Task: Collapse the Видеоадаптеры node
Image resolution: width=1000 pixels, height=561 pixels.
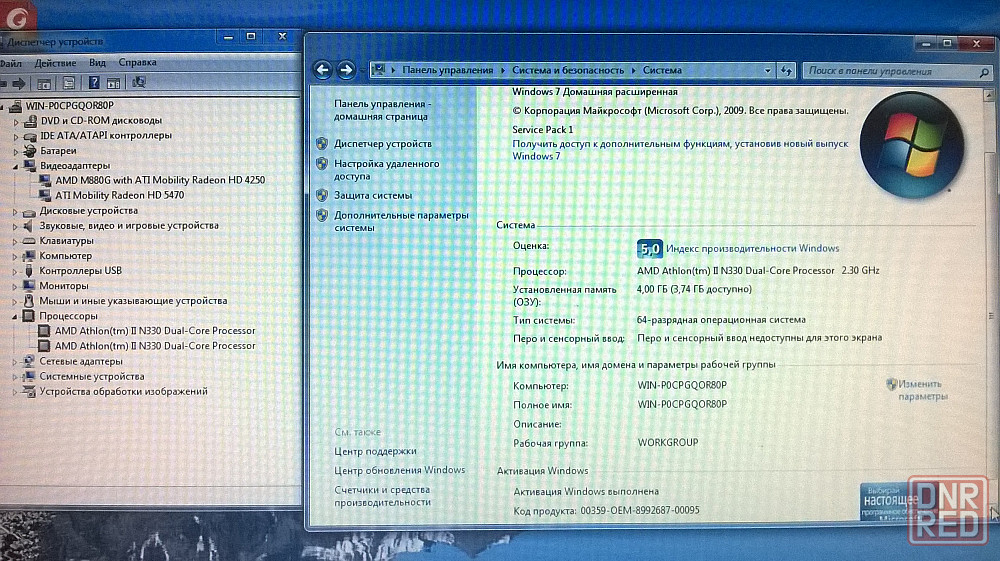Action: pos(15,166)
